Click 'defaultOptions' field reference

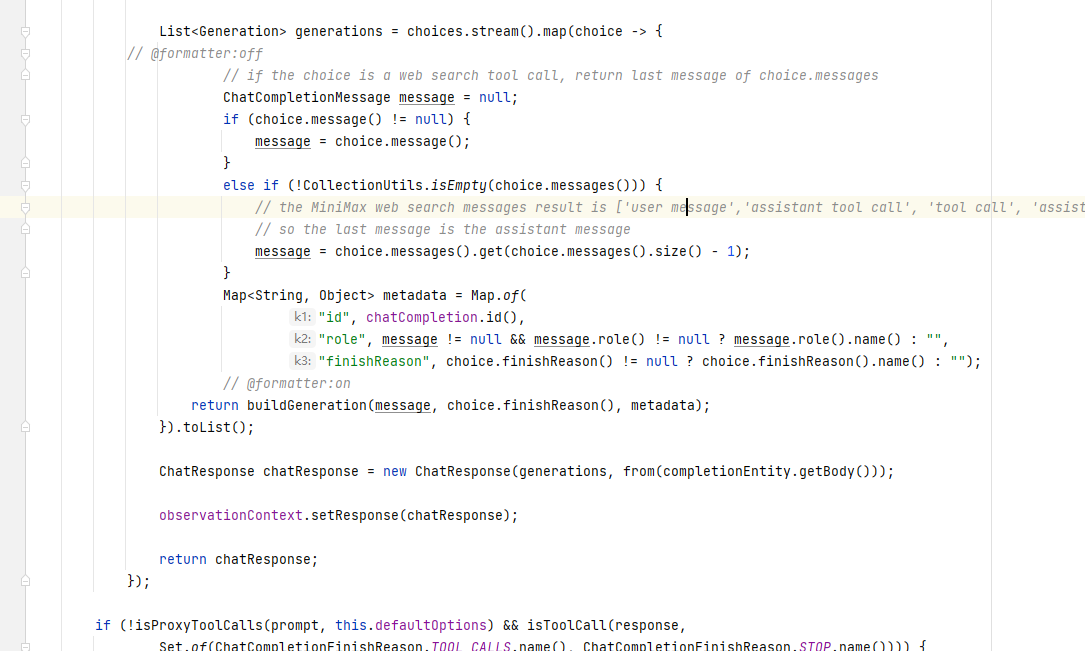point(430,625)
